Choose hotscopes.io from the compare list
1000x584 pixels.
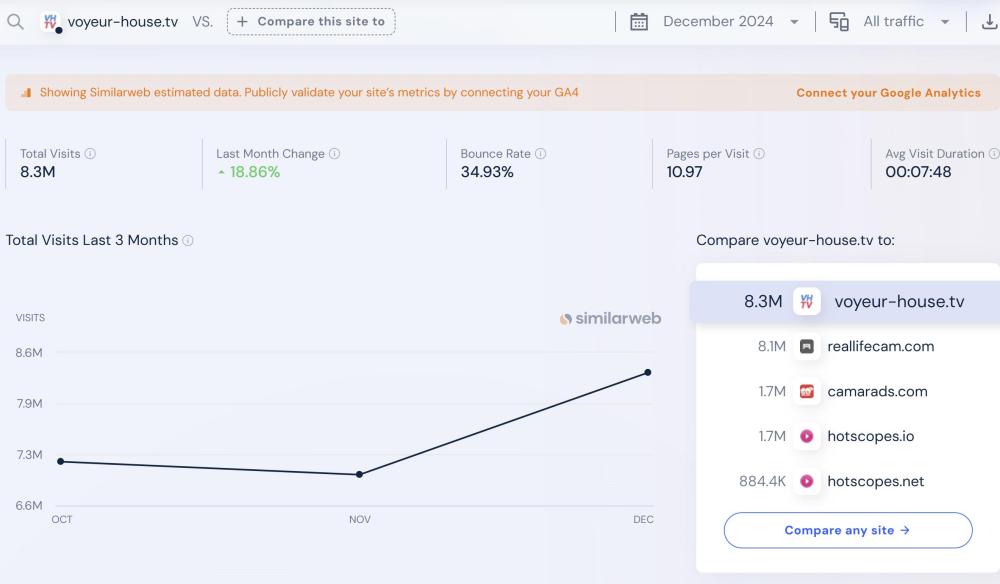tap(870, 436)
